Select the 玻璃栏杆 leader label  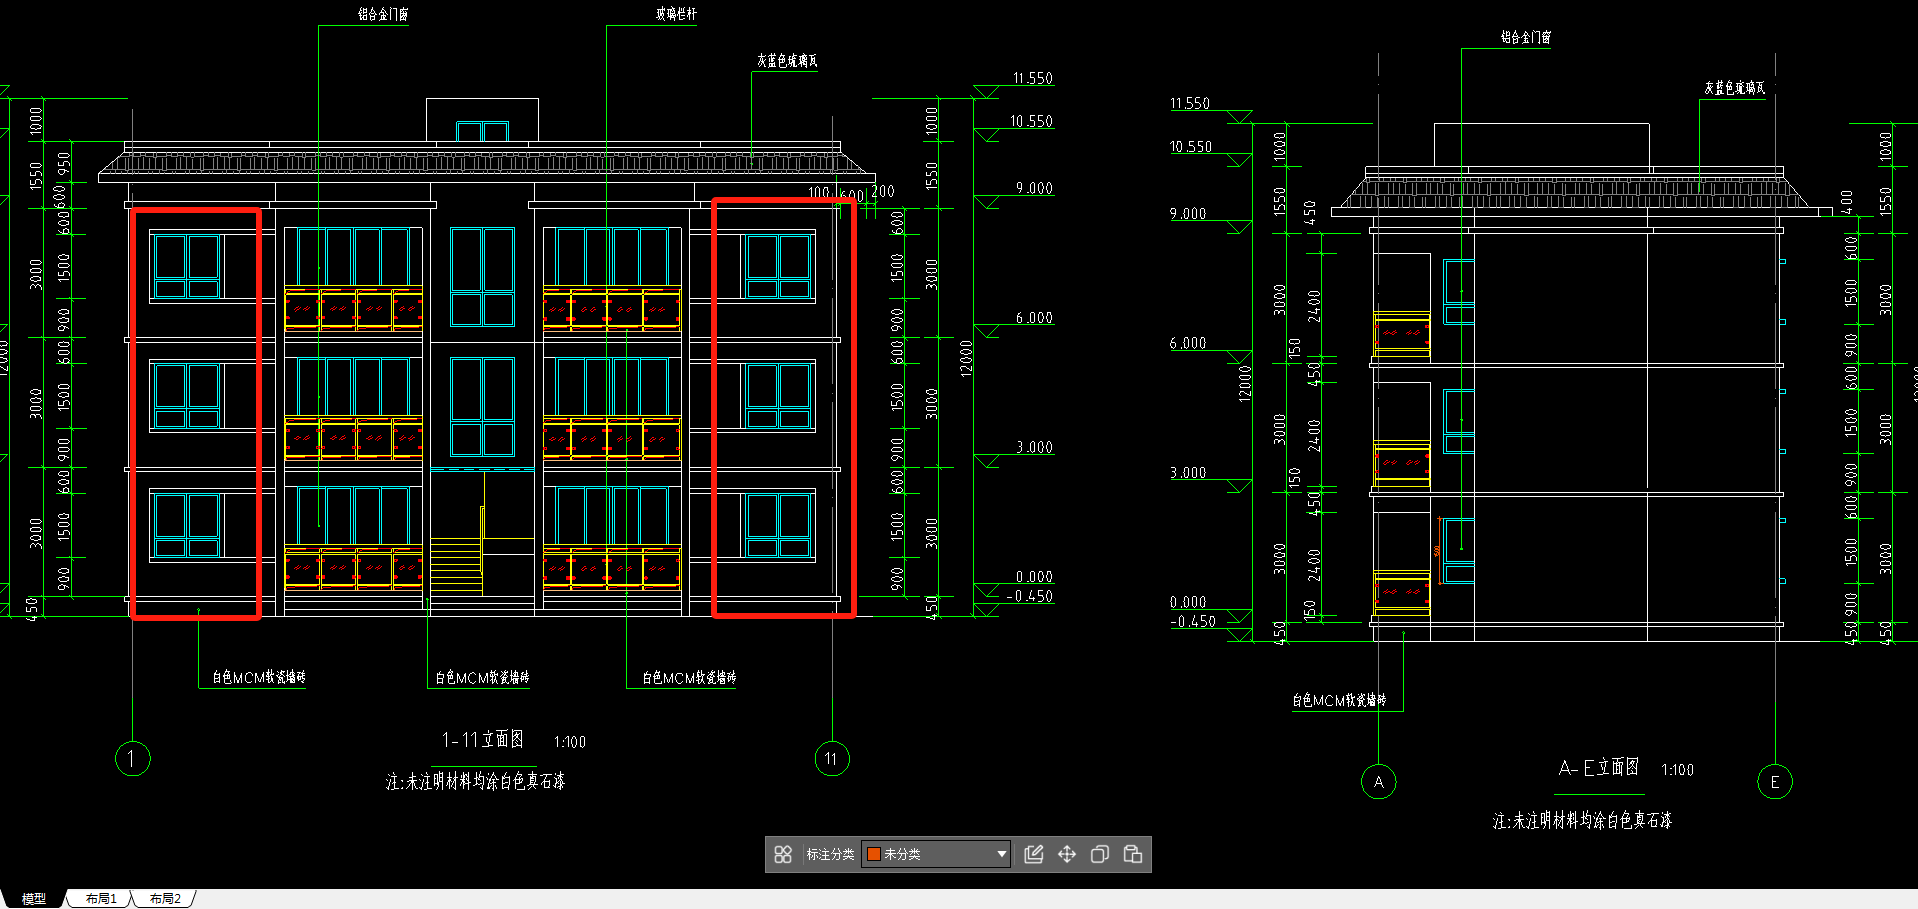(x=676, y=14)
